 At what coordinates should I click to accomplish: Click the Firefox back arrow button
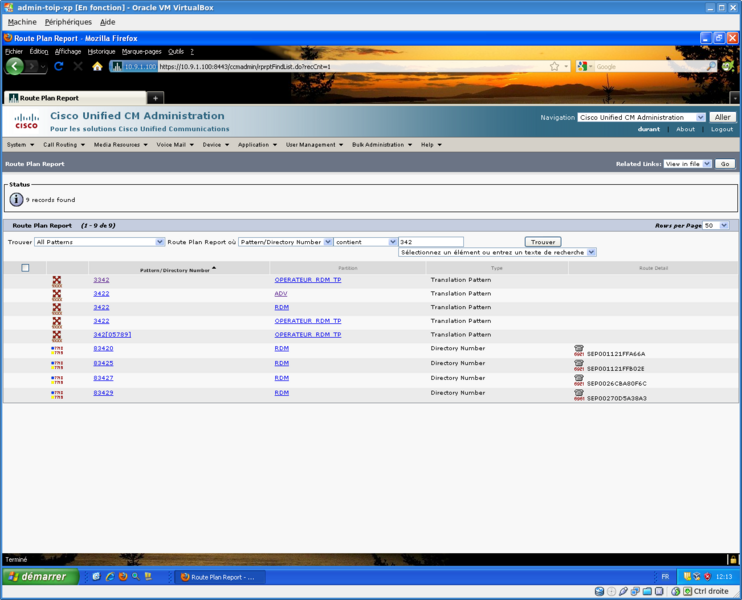[15, 66]
